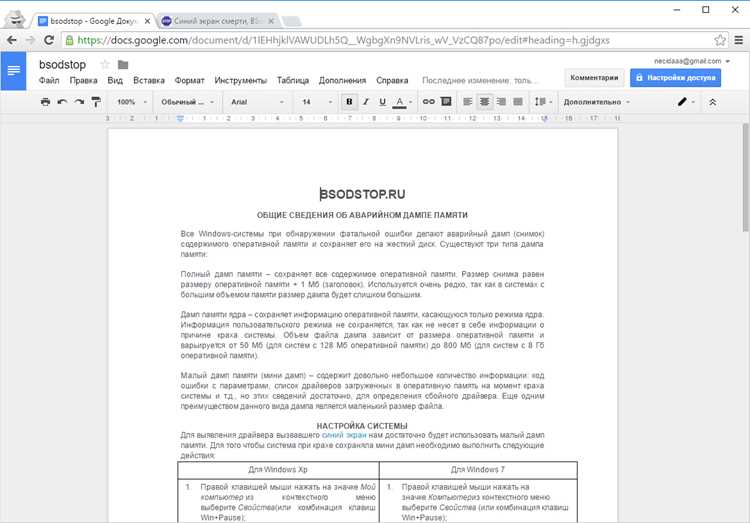The height and width of the screenshot is (523, 750).
Task: Click the left indent ruler marker
Action: pos(180,118)
